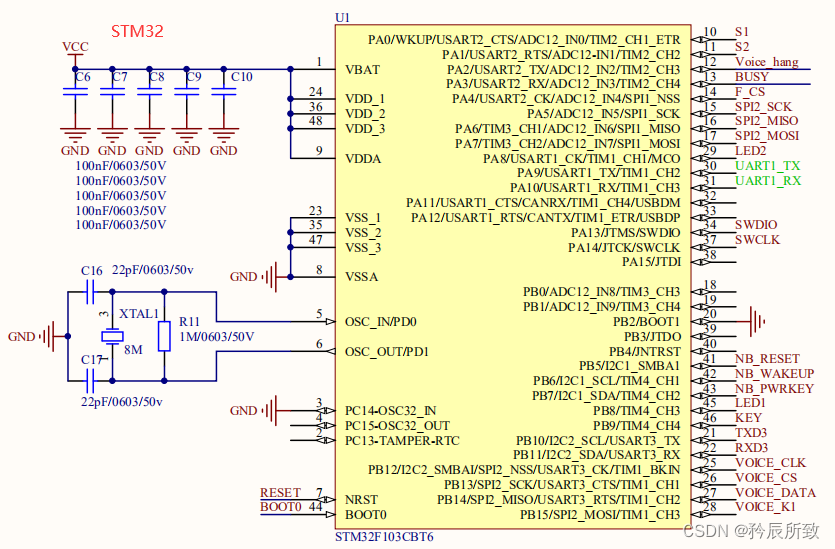The height and width of the screenshot is (549, 835).
Task: Select resistor R11 symbol
Action: click(x=165, y=336)
